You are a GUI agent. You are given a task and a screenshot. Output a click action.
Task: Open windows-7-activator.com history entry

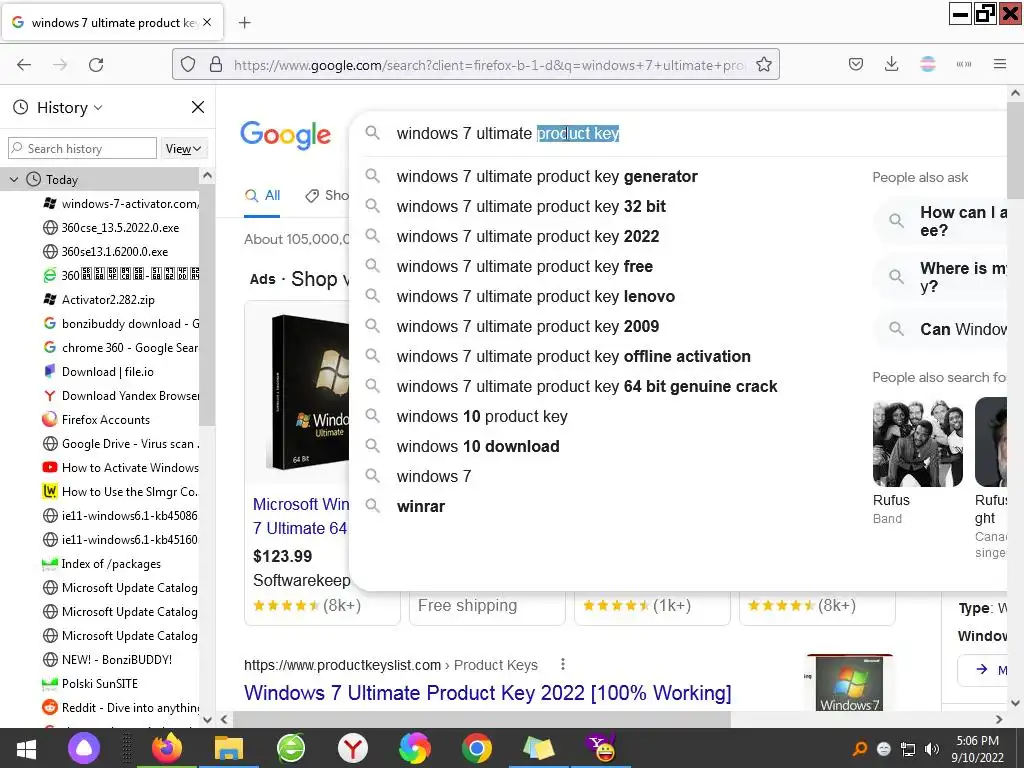pos(121,204)
